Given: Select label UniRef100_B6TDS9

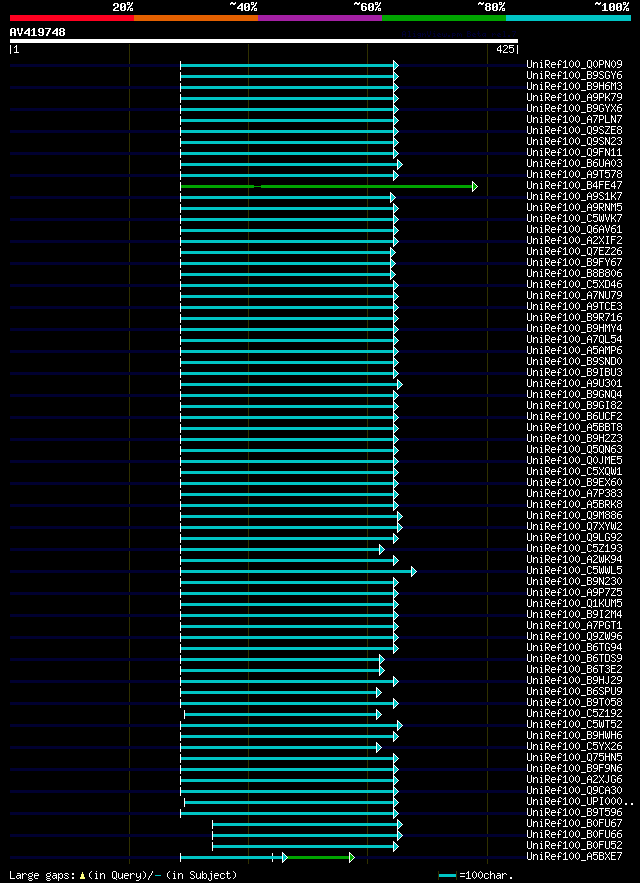Looking at the screenshot, I should (x=575, y=659).
